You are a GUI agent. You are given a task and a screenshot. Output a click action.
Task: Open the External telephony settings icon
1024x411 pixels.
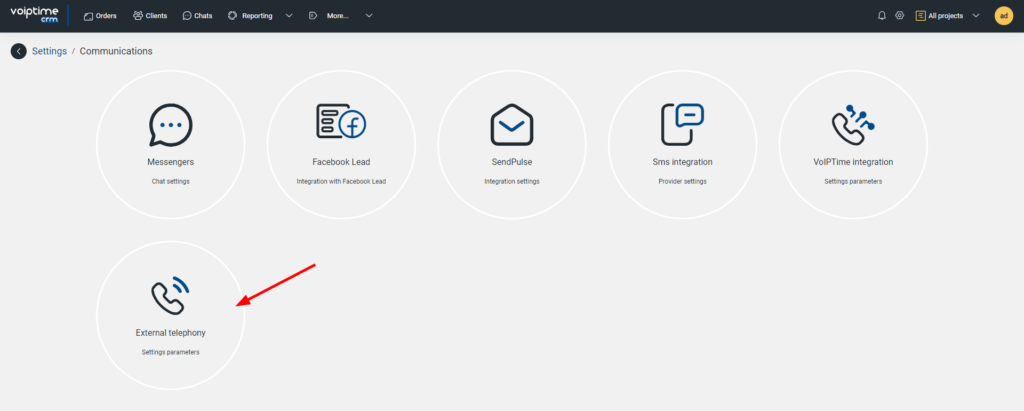[170, 296]
